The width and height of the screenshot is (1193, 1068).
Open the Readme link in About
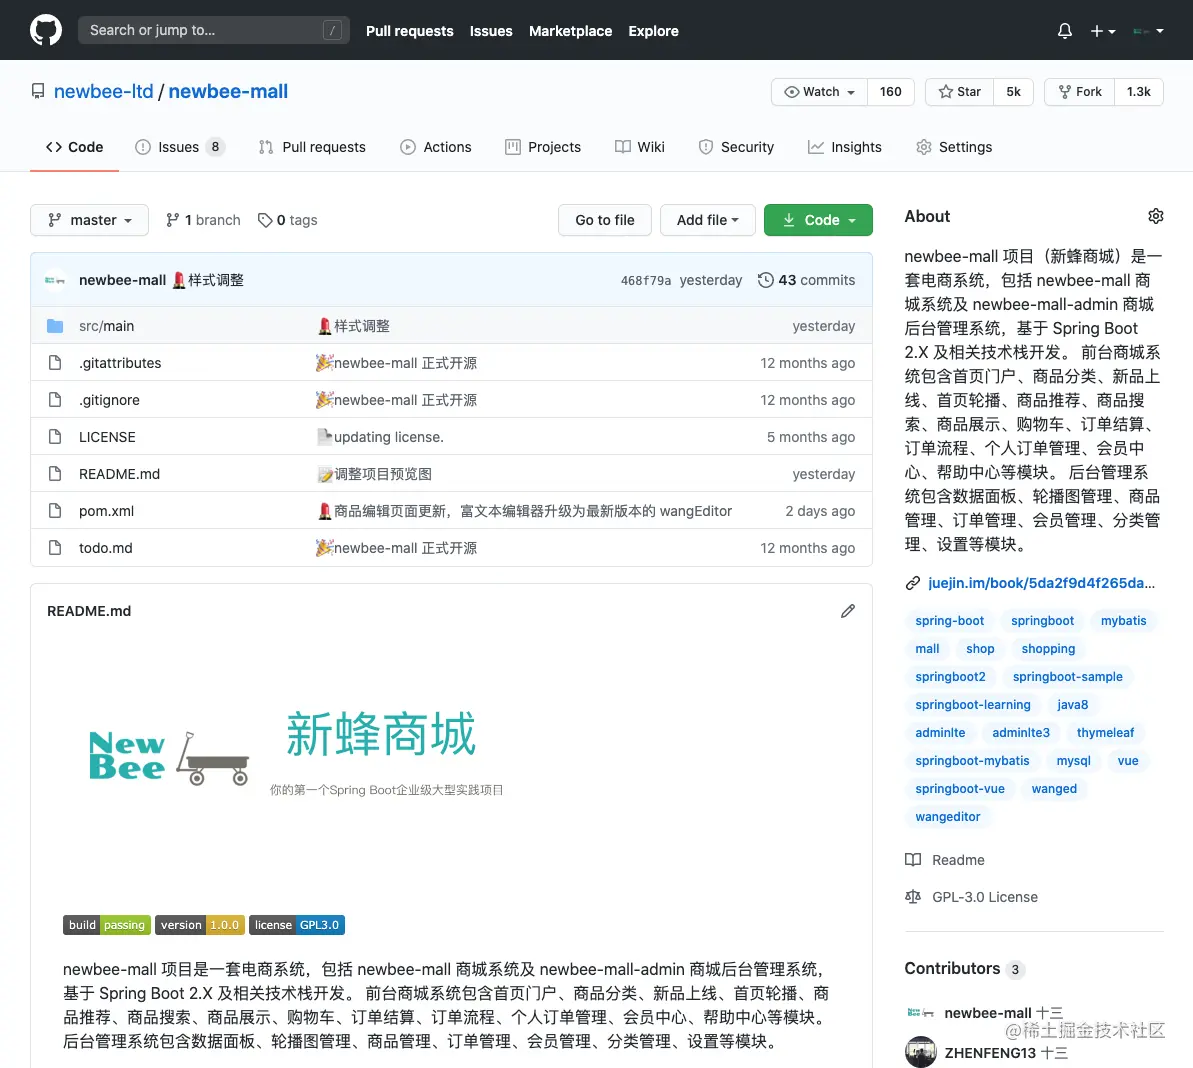[958, 860]
